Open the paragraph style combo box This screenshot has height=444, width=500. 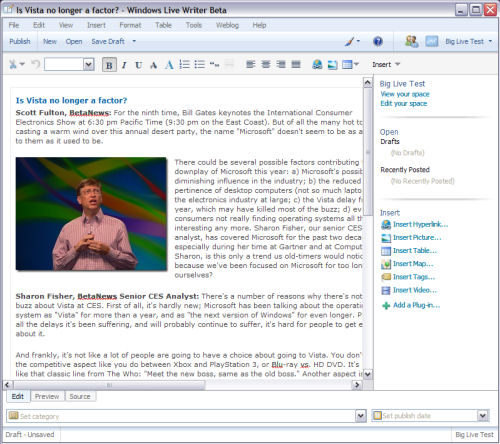[x=69, y=64]
